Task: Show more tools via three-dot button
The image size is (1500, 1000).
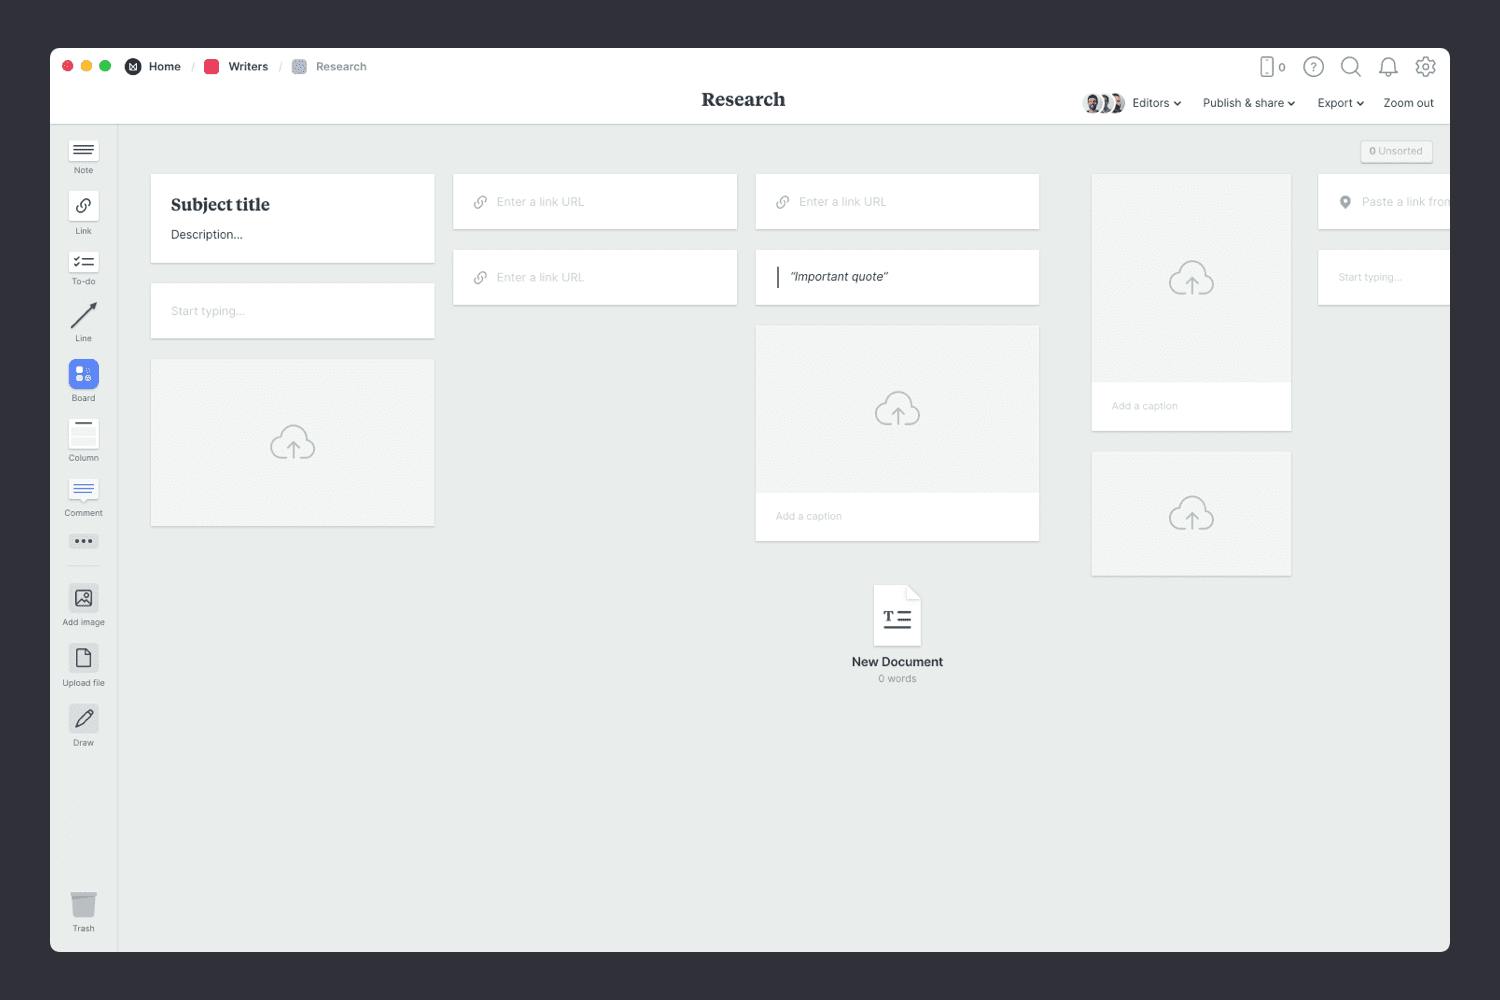Action: click(x=83, y=541)
